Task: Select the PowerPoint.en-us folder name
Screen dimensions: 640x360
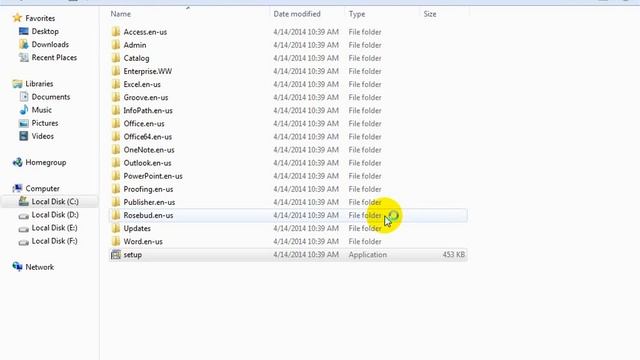Action: 153,176
